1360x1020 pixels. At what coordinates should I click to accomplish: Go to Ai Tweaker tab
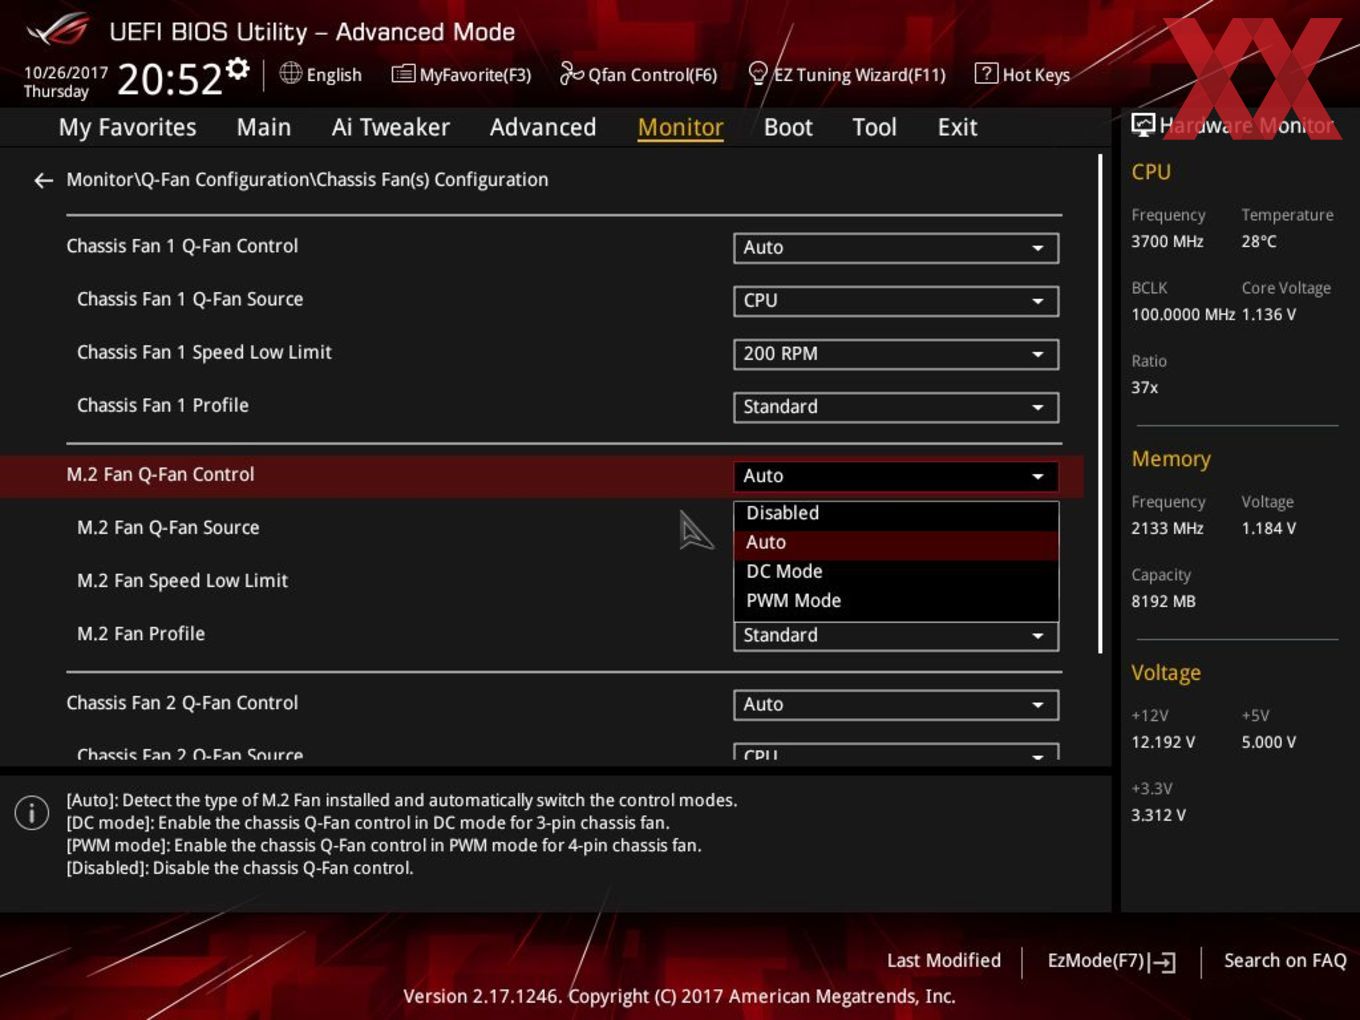tap(390, 127)
